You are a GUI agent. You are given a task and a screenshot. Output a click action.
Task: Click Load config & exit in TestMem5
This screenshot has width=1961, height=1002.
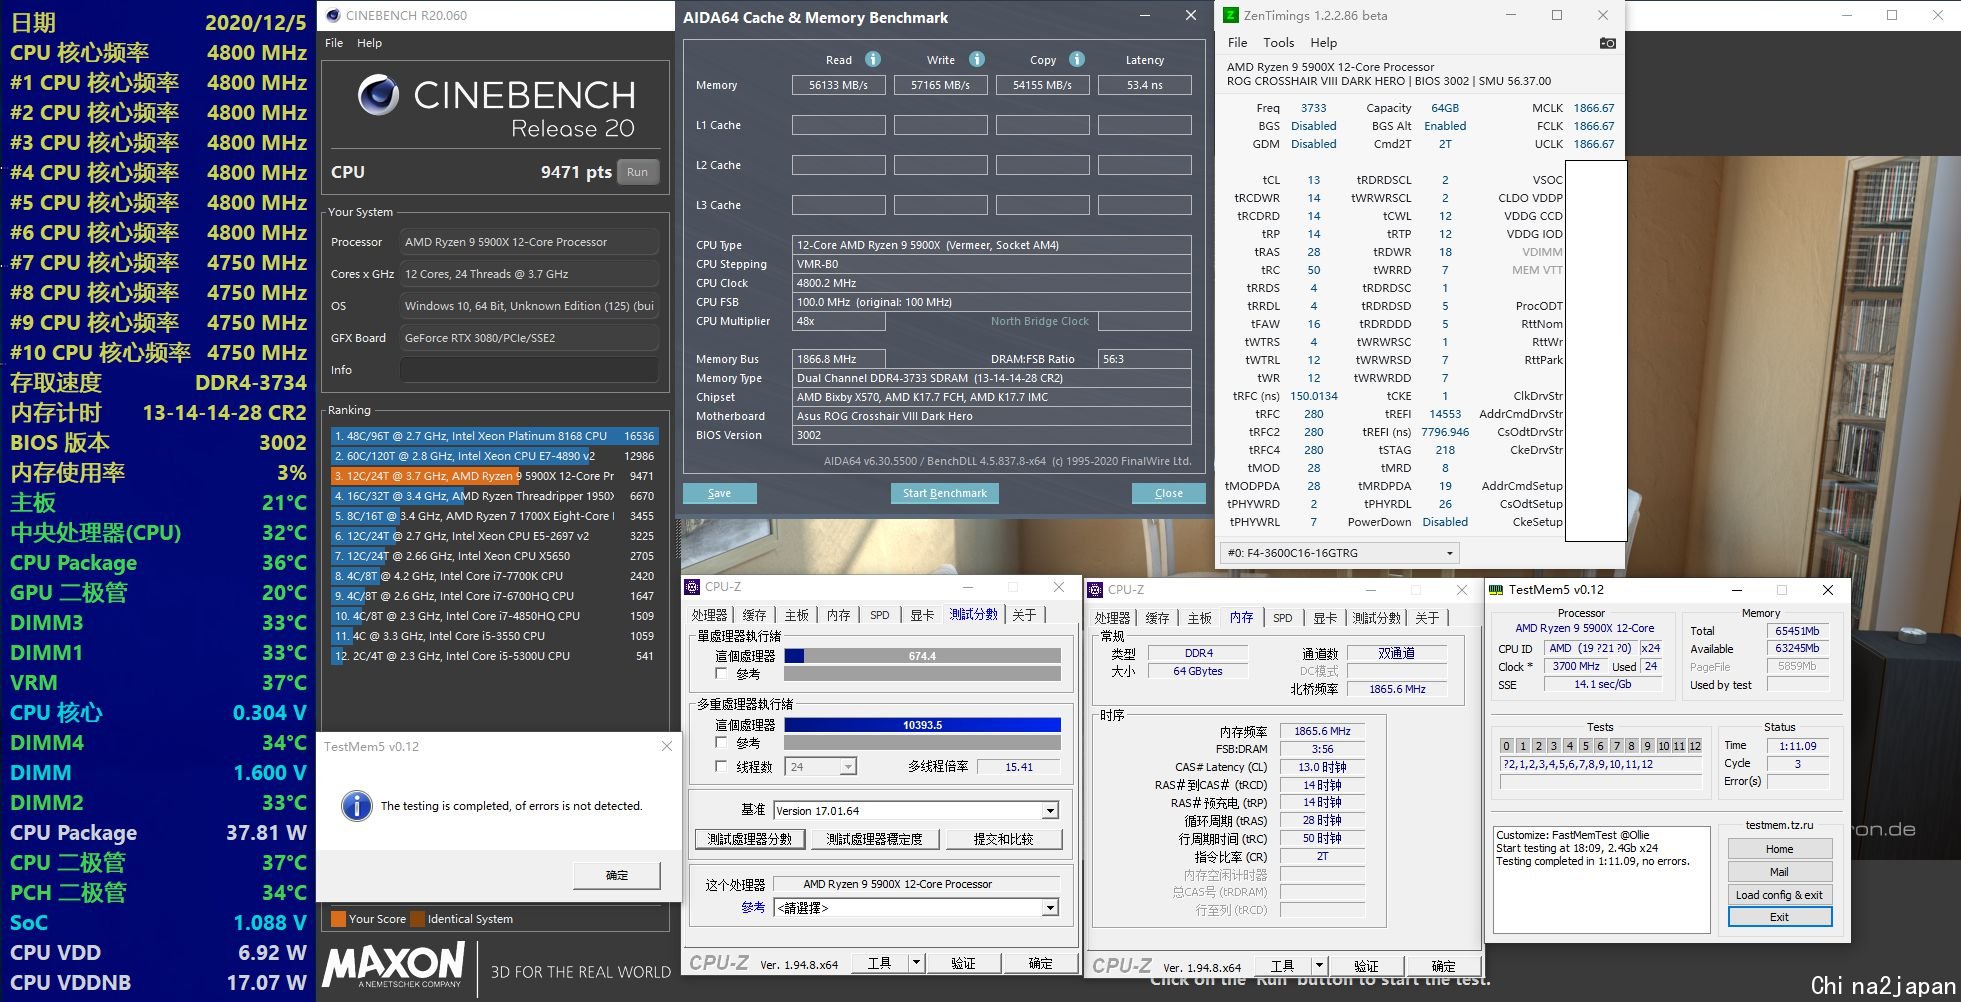[x=1779, y=895]
